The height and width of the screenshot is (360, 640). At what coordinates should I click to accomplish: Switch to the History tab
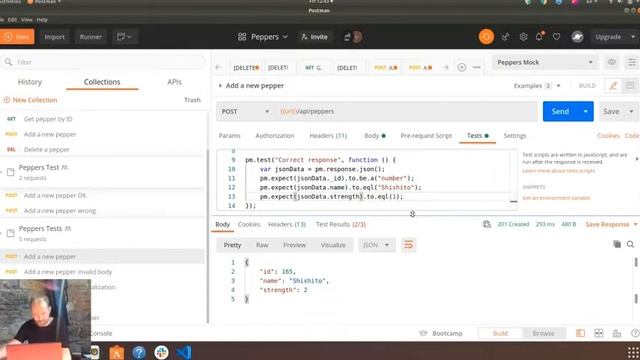(30, 82)
